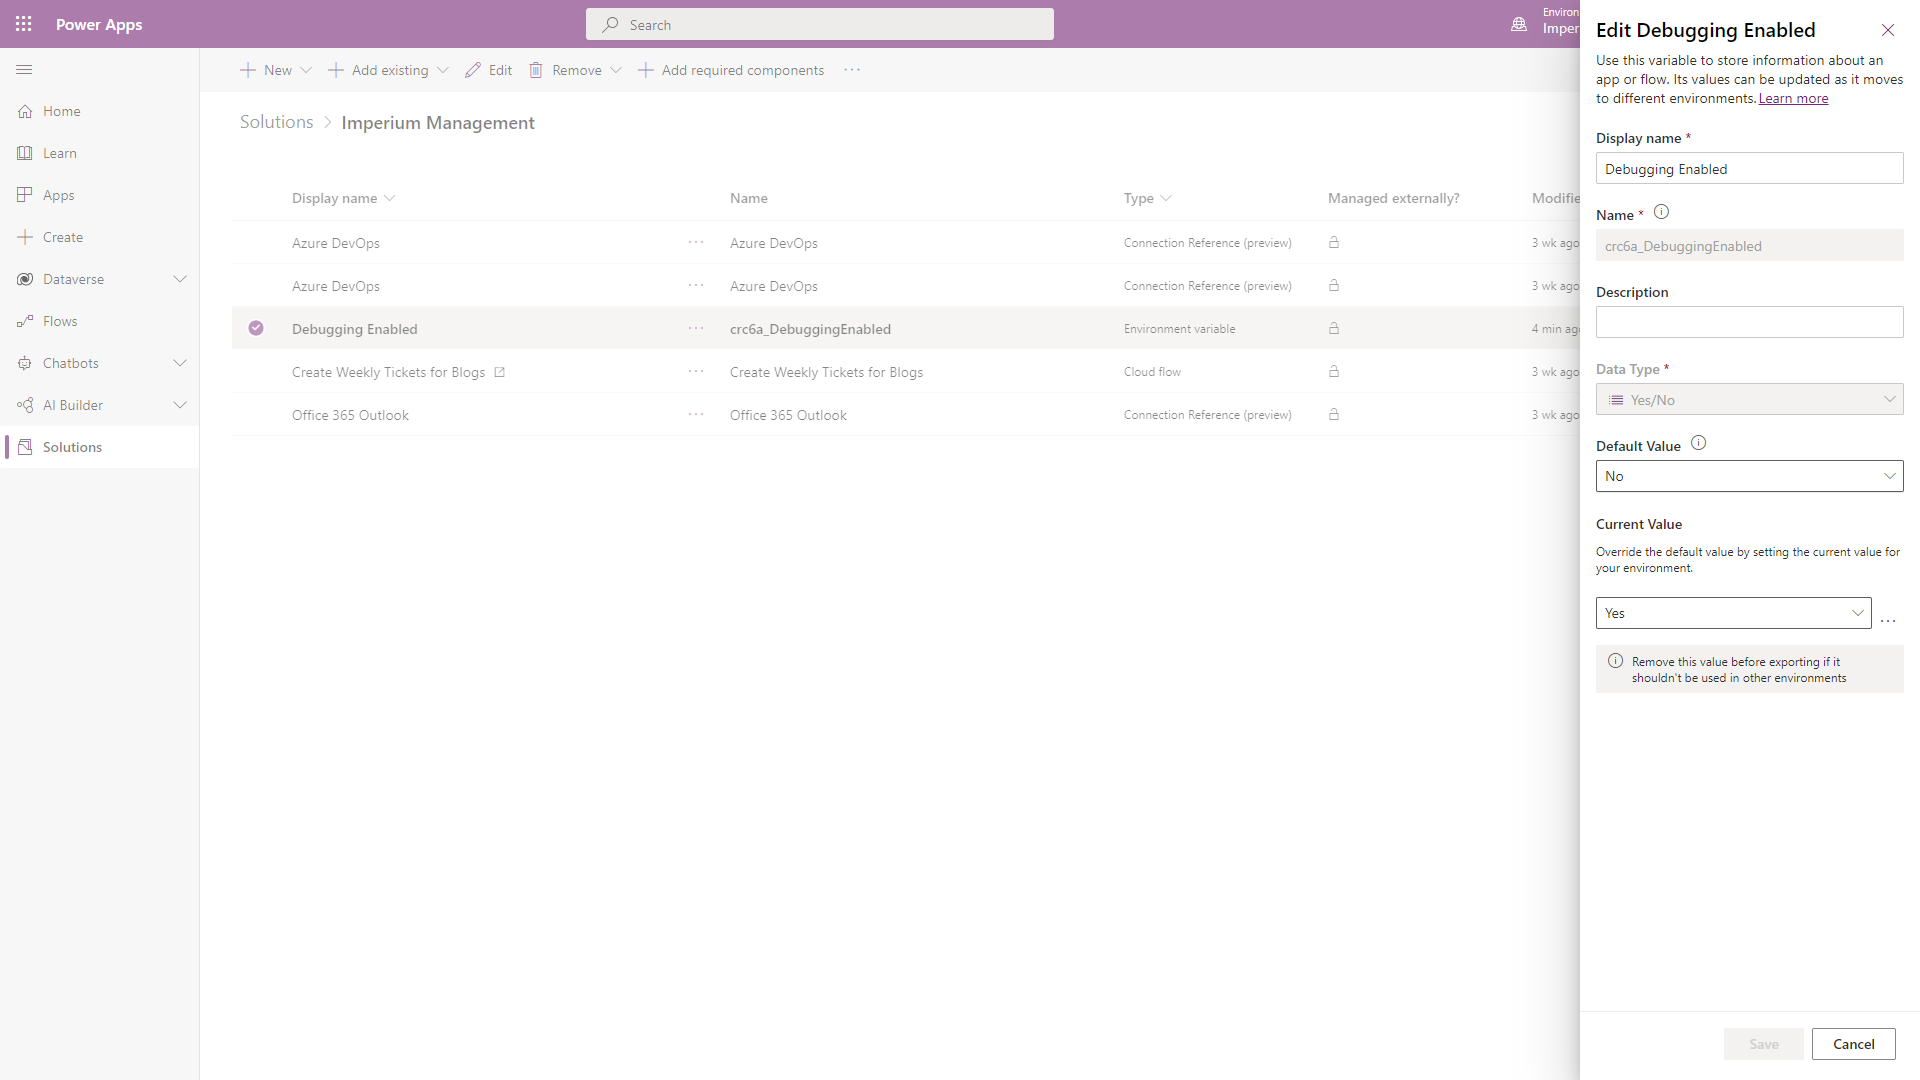Click the Imperium Management breadcrumb item
This screenshot has height=1080, width=1920.
(438, 121)
